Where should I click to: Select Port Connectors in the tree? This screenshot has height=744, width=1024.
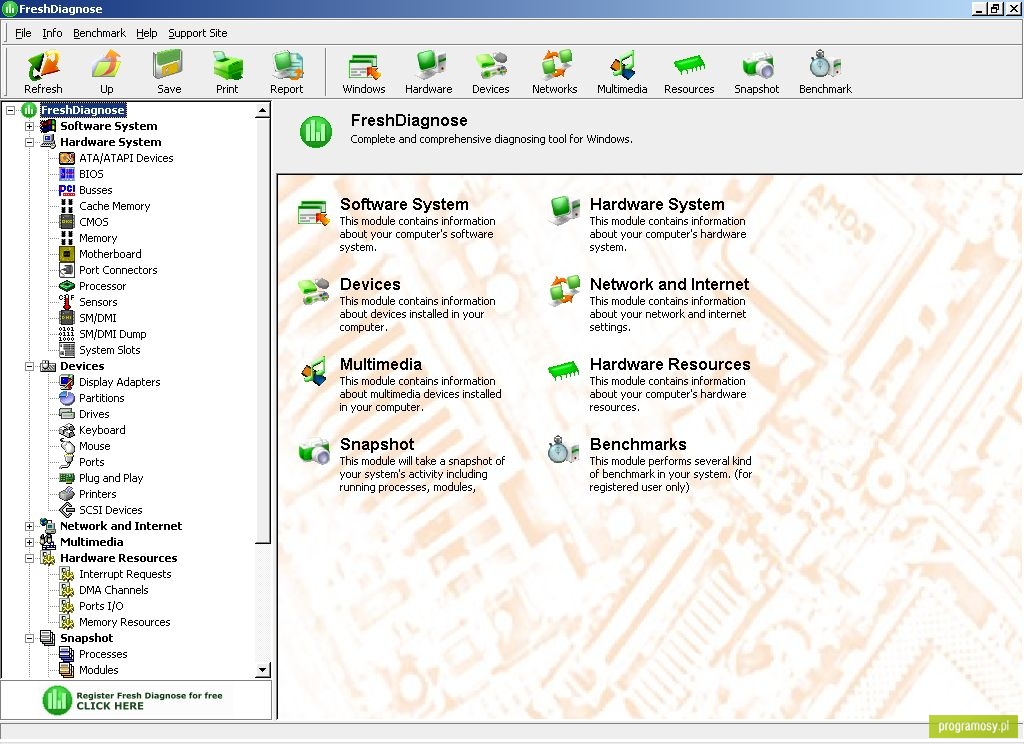point(118,270)
